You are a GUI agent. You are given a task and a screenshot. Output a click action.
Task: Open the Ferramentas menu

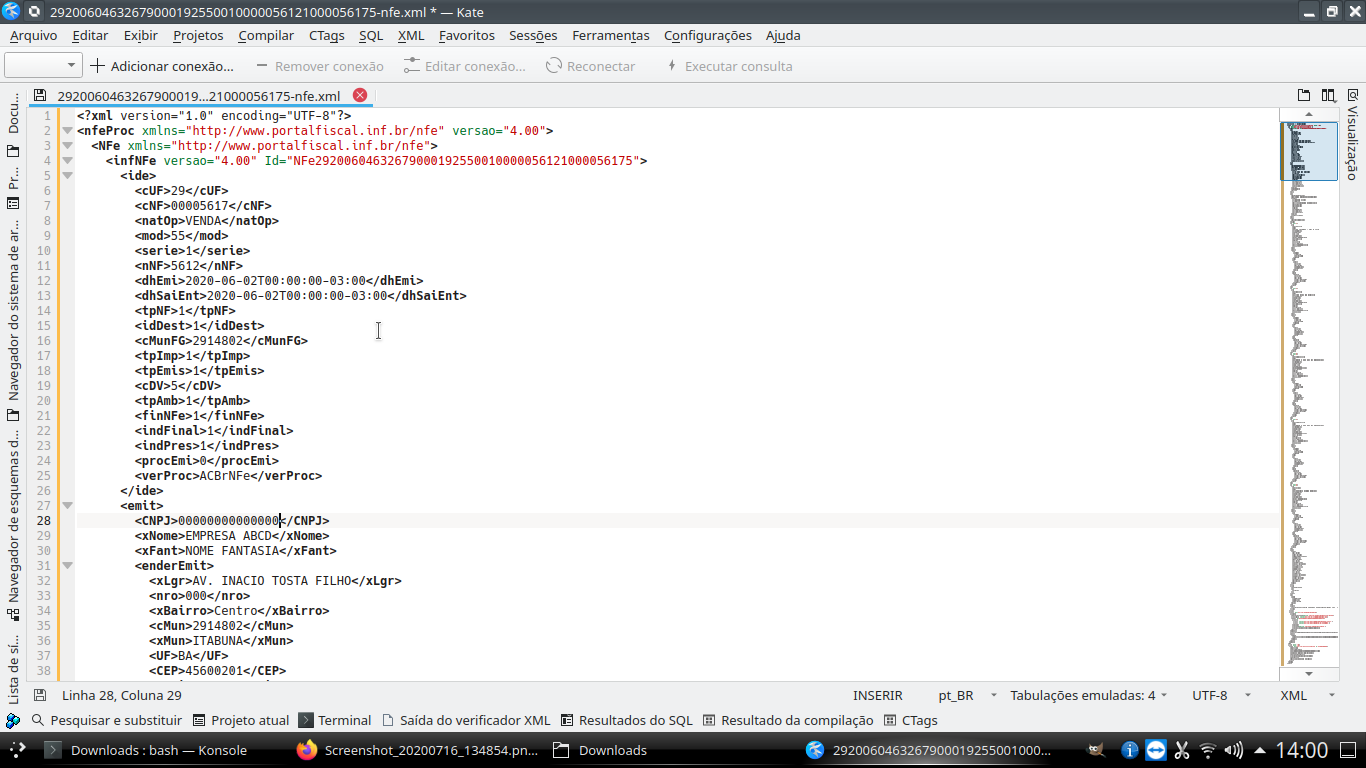(x=610, y=35)
